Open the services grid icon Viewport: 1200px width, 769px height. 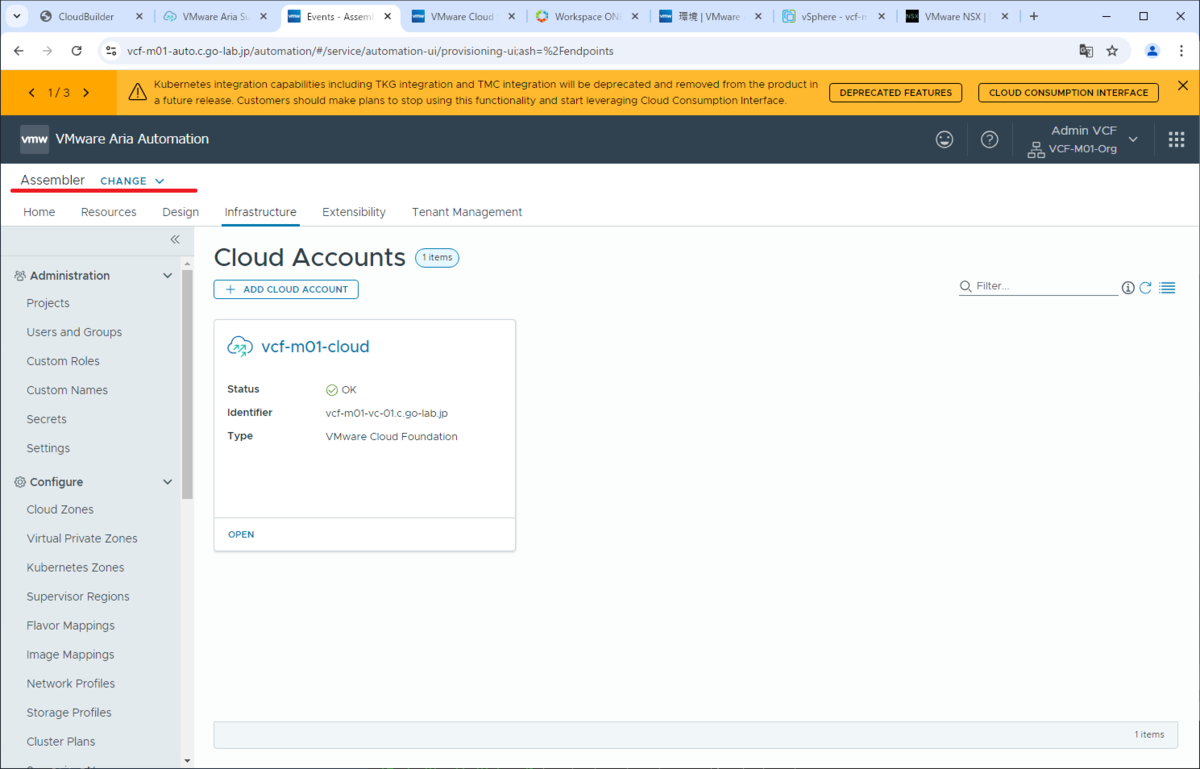(1176, 140)
